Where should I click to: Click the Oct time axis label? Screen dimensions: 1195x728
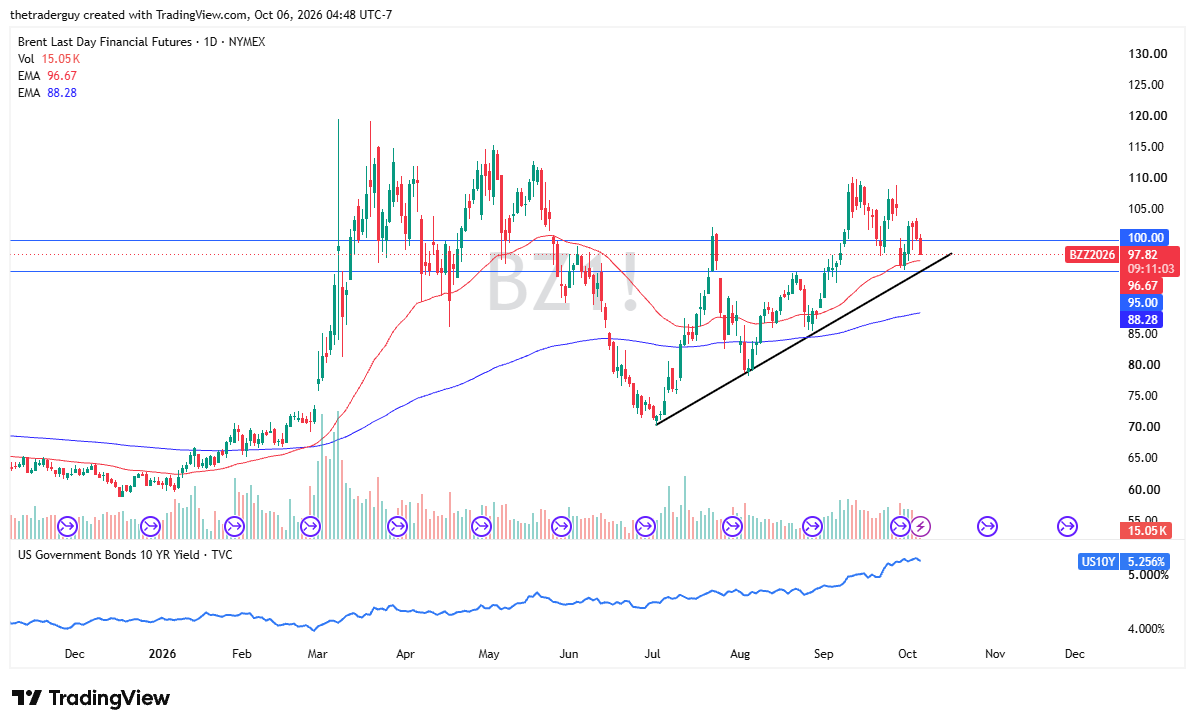click(x=907, y=653)
